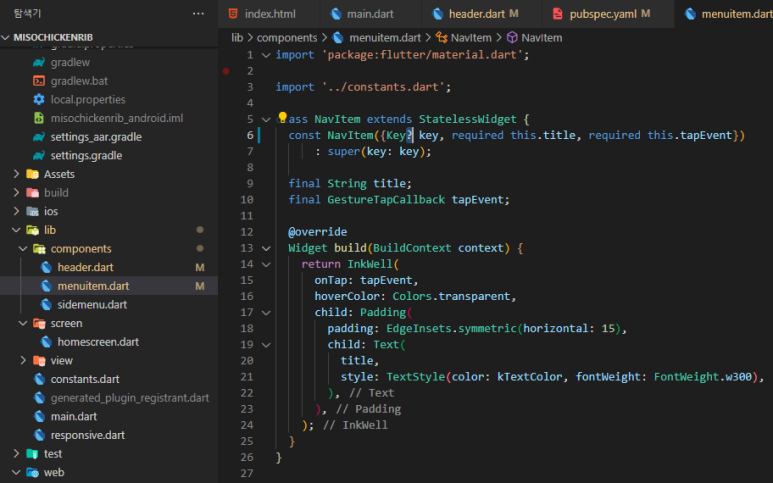Viewport: 773px width, 483px height.
Task: Click the web folder icon
Action: [33, 473]
